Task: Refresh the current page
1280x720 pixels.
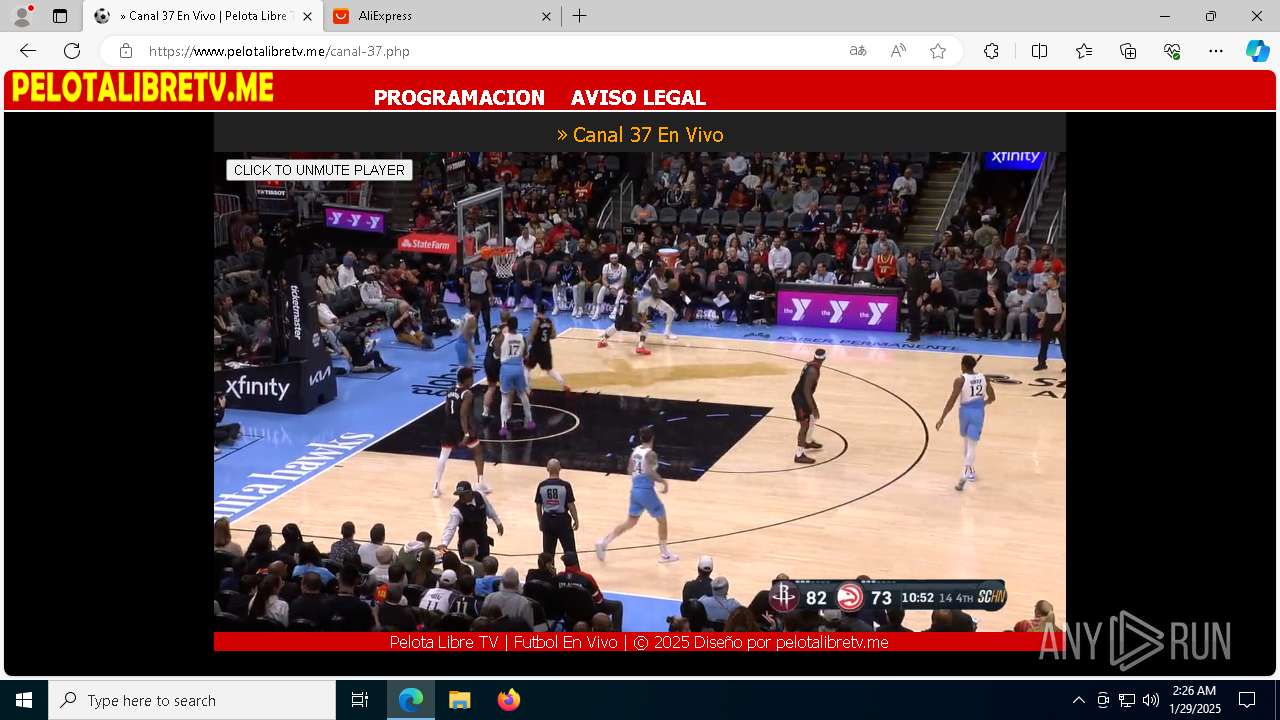Action: coord(72,51)
